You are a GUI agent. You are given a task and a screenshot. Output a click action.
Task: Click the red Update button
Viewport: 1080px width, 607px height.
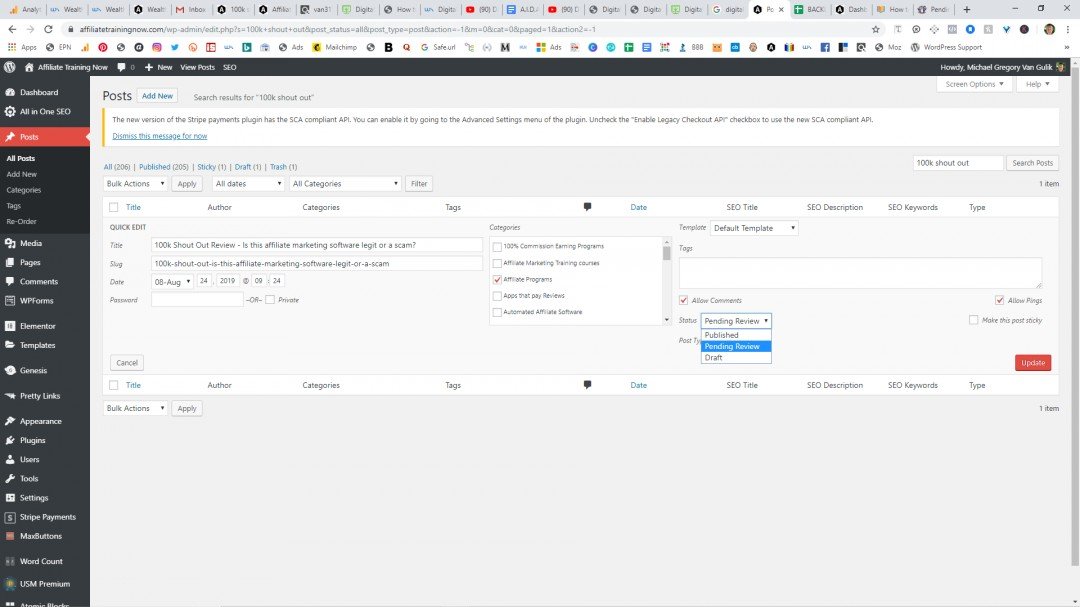[1032, 362]
